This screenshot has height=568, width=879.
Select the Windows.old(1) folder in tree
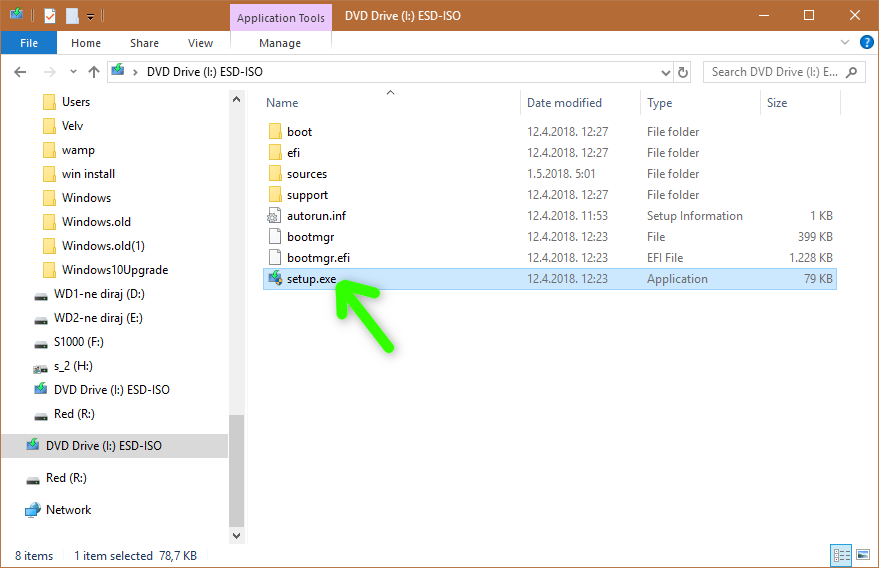coord(103,246)
